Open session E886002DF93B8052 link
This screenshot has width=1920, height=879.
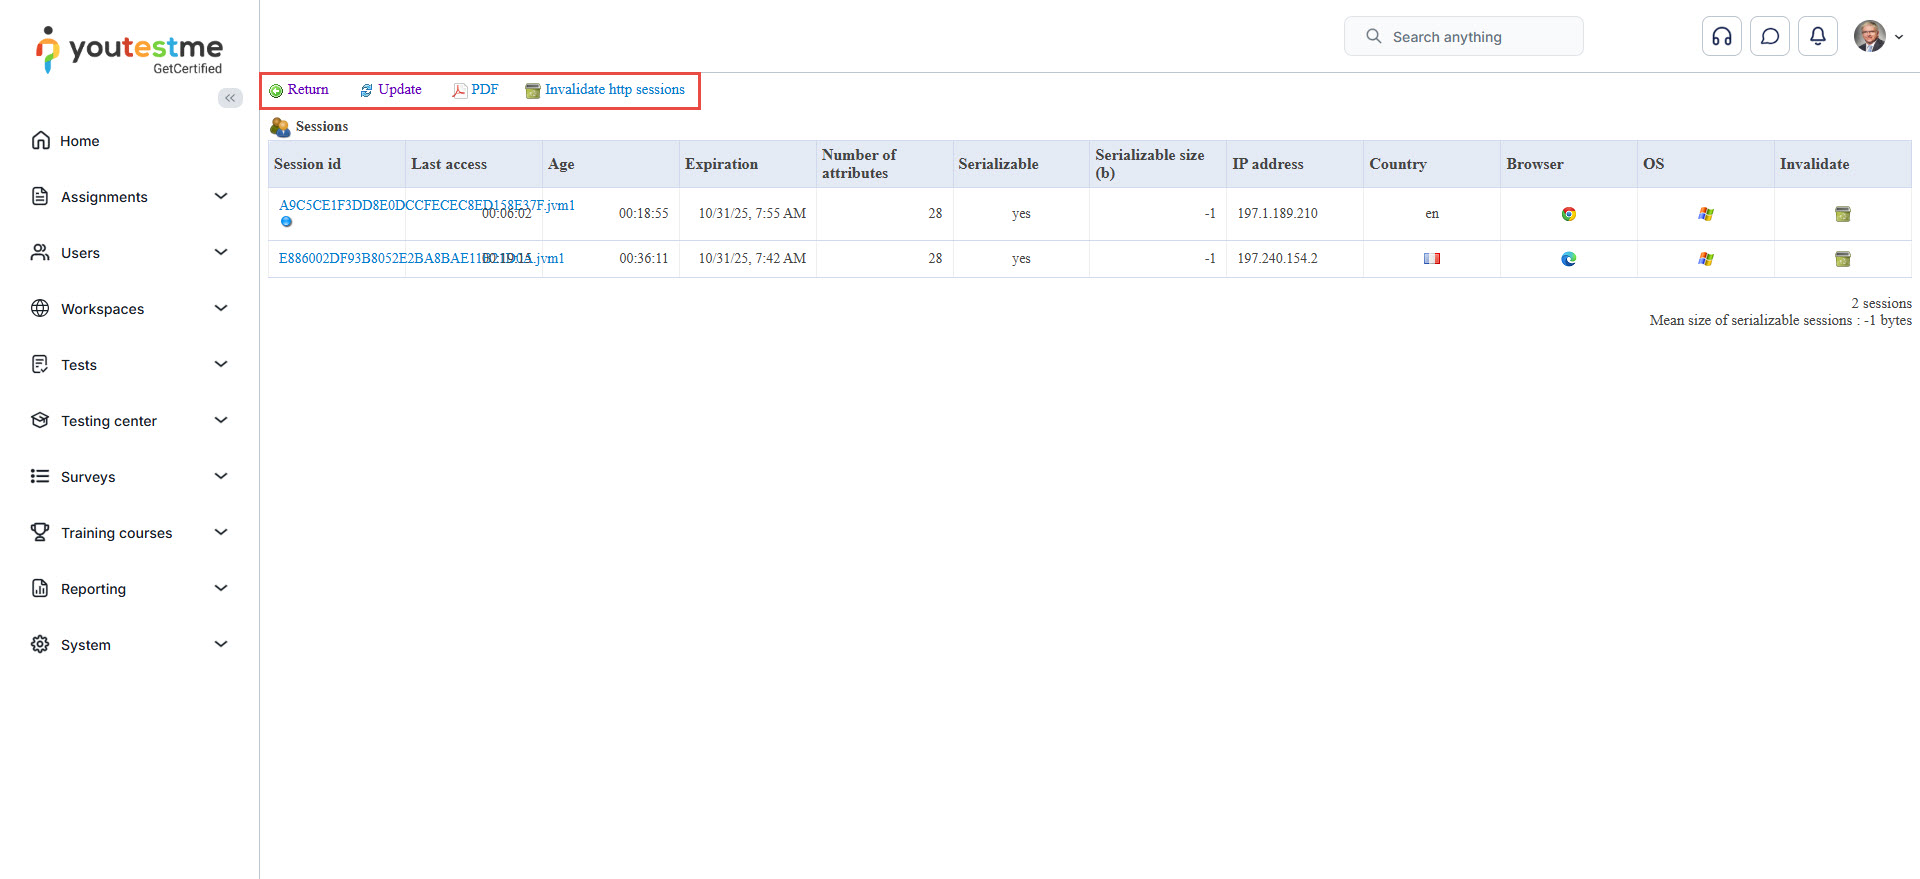(x=380, y=259)
